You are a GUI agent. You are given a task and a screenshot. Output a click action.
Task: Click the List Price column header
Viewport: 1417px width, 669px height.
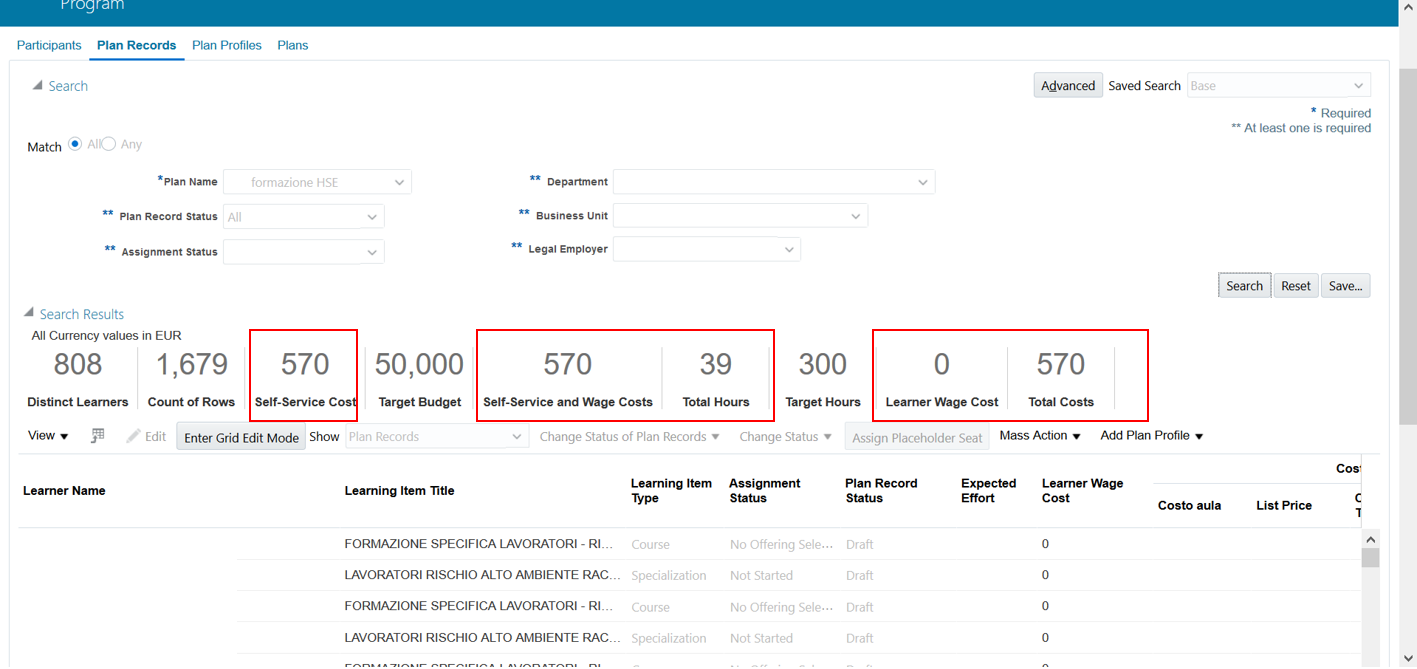point(1284,505)
